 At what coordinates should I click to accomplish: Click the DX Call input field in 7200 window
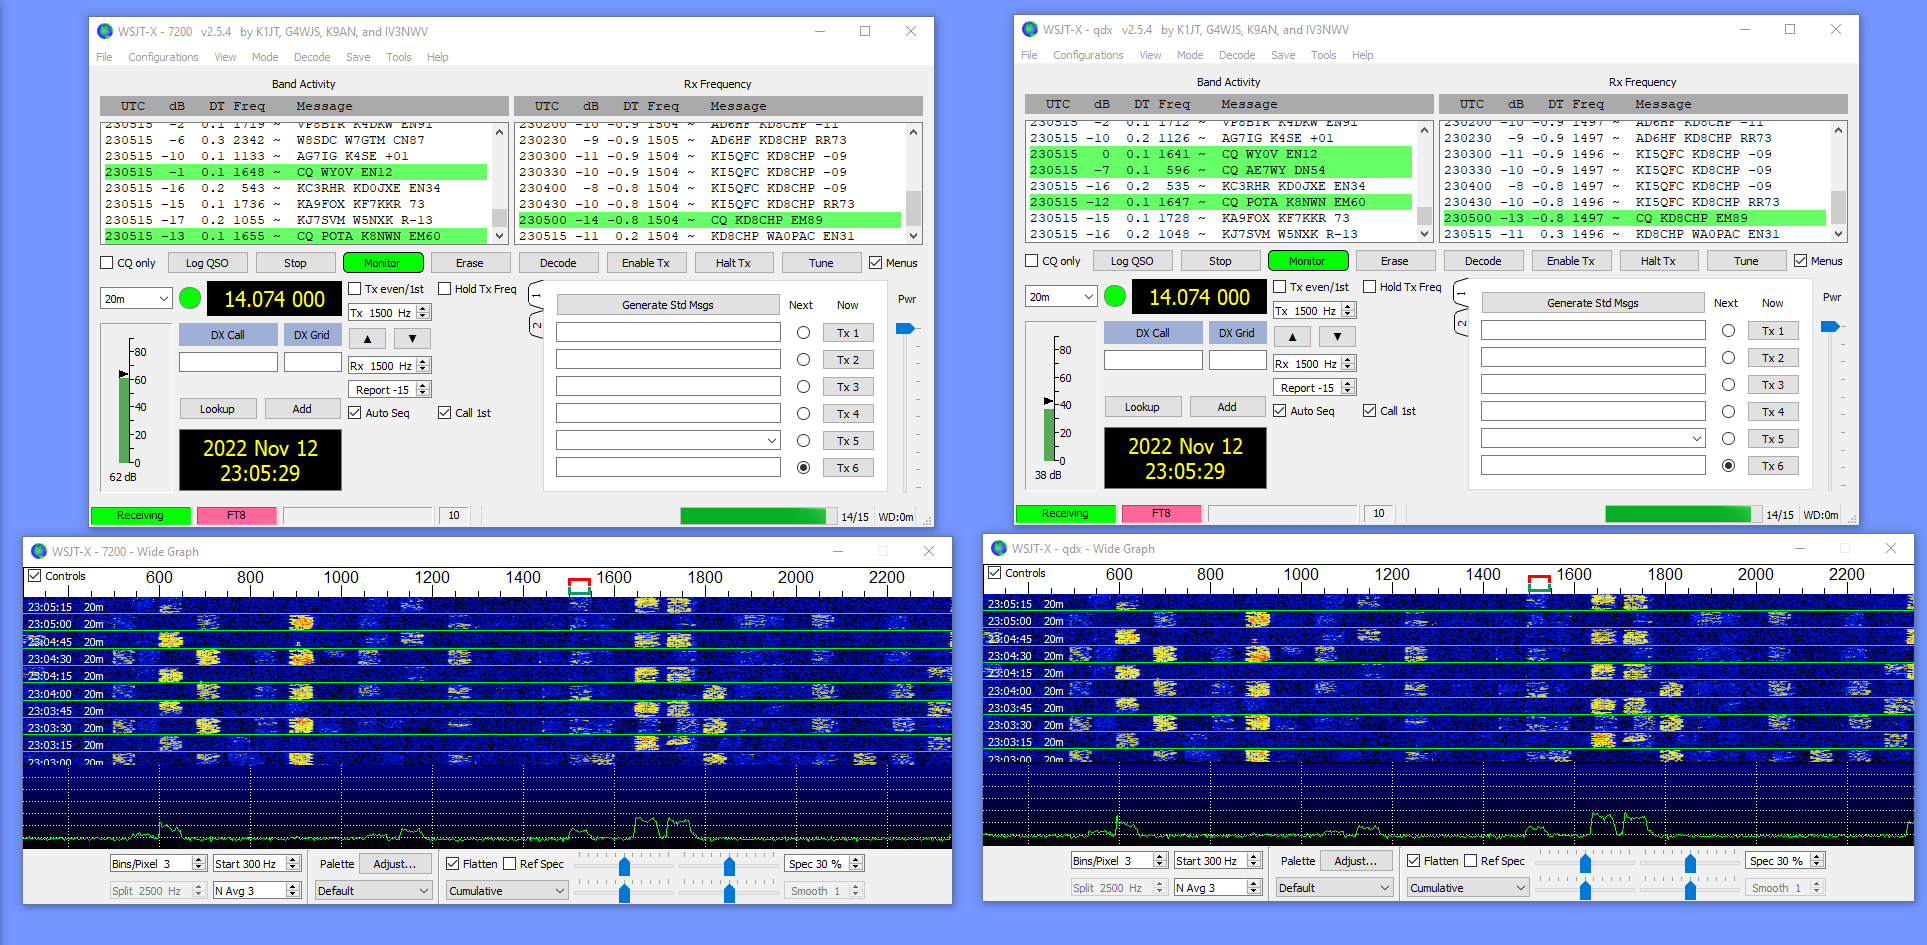(x=228, y=362)
